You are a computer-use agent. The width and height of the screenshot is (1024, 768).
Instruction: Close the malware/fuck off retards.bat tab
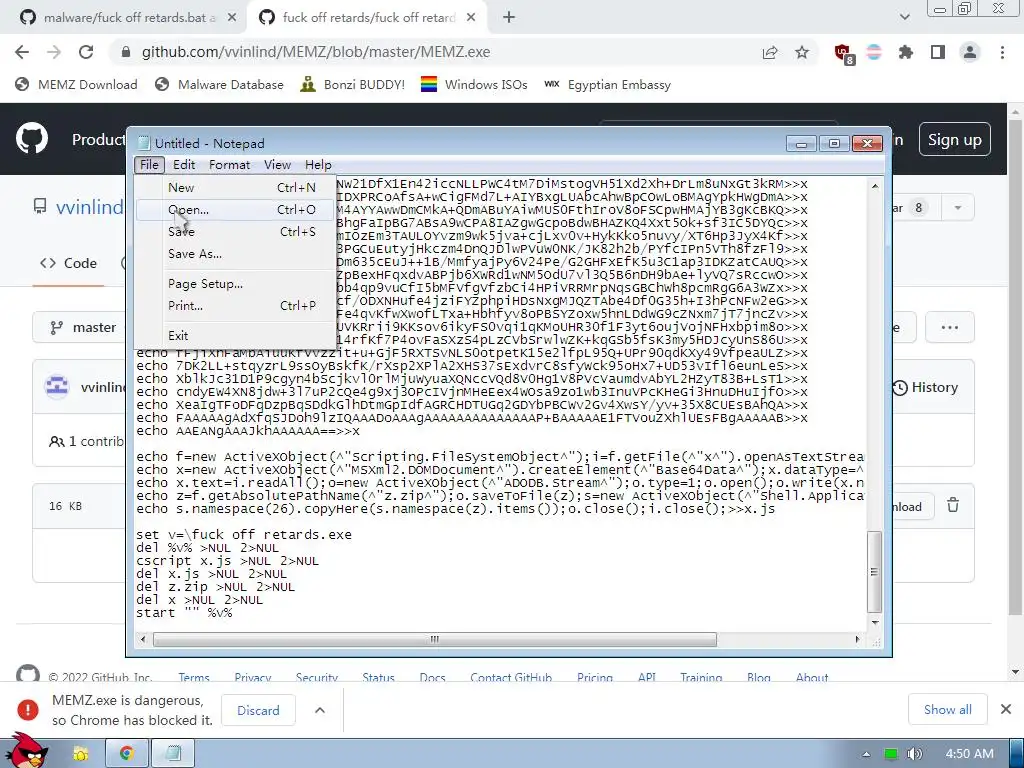[x=232, y=18]
